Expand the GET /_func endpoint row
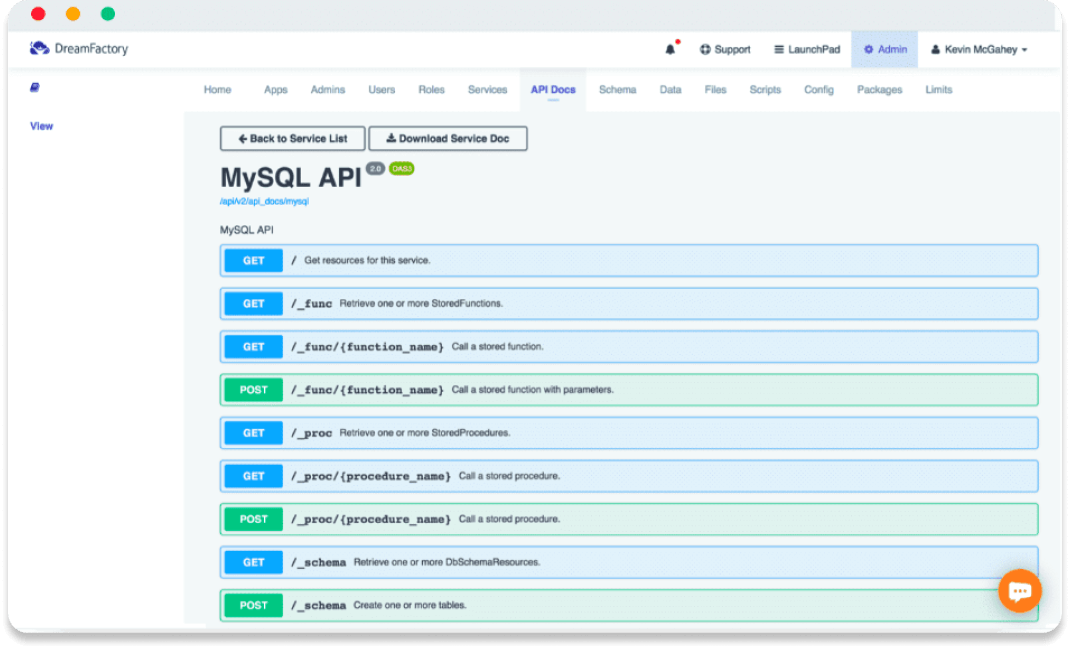 628,304
